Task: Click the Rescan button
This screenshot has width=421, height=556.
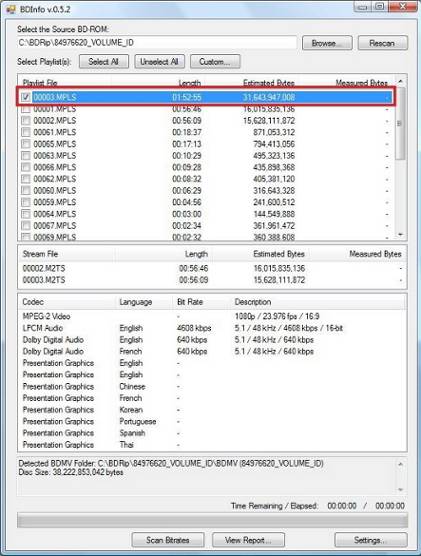Action: point(382,43)
